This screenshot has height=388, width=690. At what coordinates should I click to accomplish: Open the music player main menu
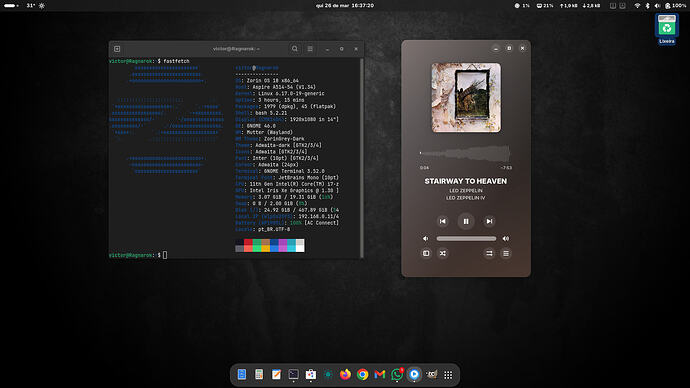click(x=506, y=253)
